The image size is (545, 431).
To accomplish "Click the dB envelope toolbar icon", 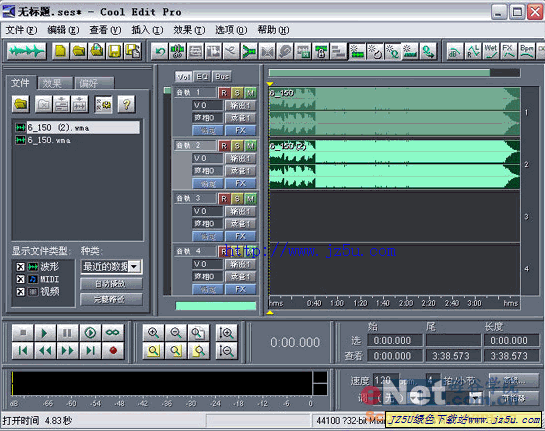I will pyautogui.click(x=455, y=52).
